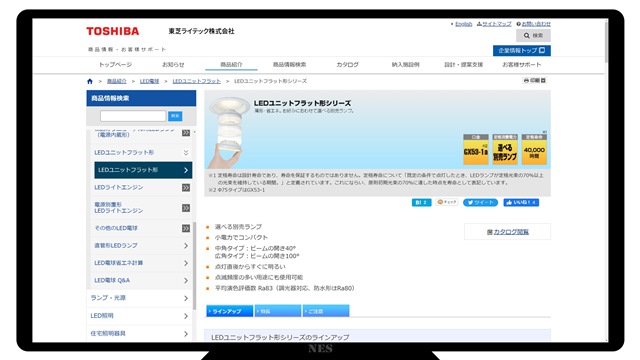Click the GX53-1a badge icon

point(476,149)
